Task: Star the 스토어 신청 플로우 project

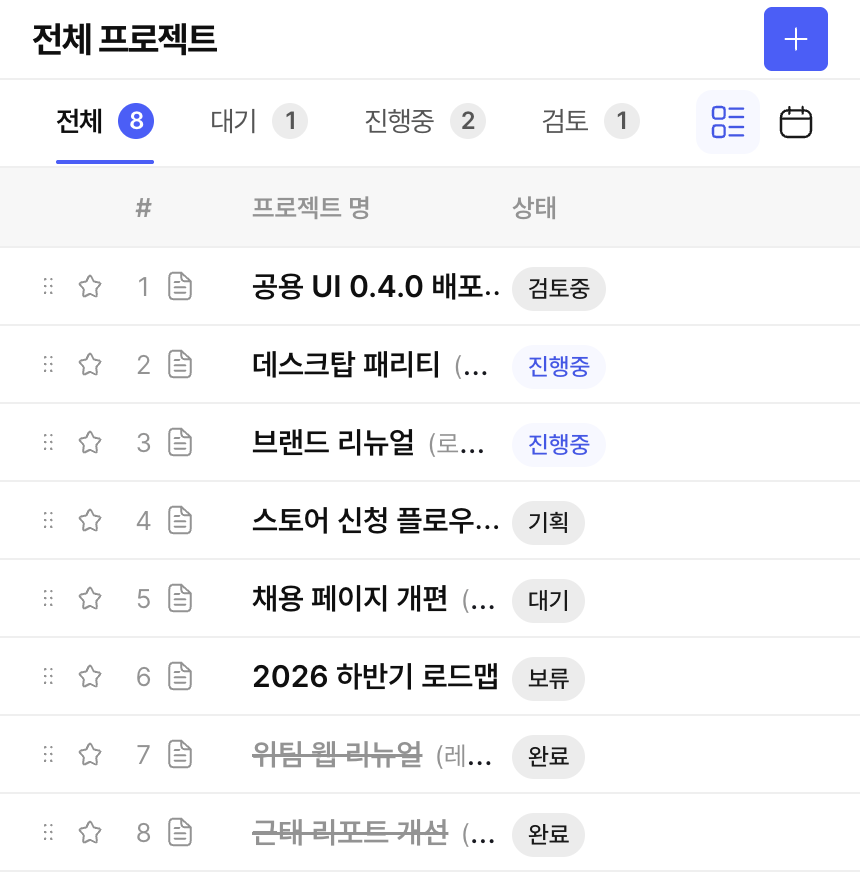Action: 90,520
